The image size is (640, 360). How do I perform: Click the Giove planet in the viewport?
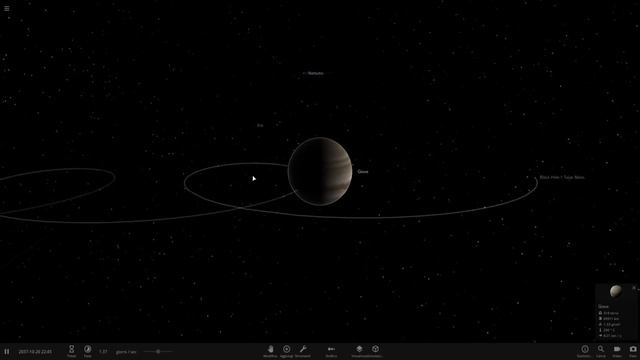[320, 171]
